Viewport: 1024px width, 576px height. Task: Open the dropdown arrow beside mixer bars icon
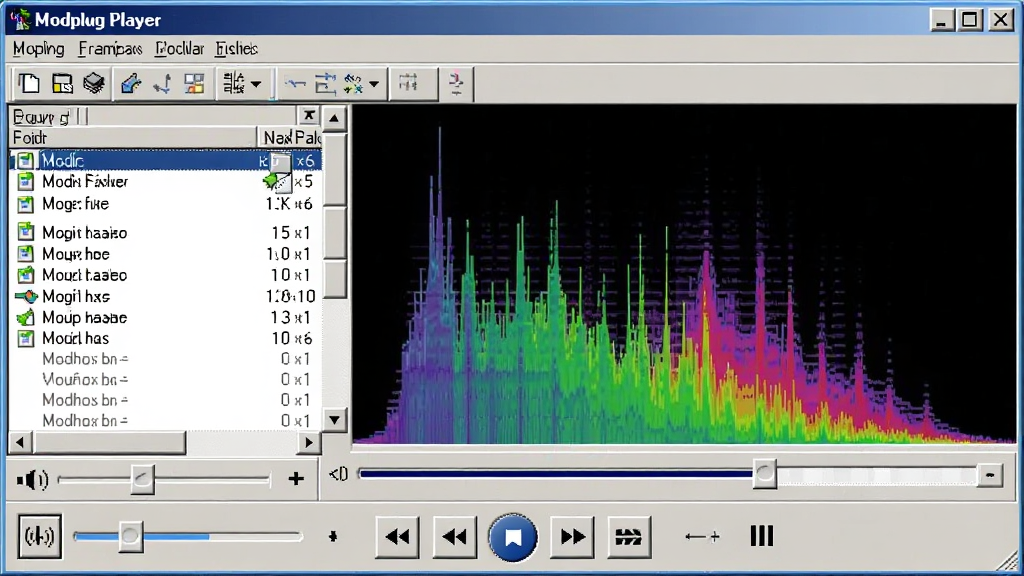click(x=256, y=84)
